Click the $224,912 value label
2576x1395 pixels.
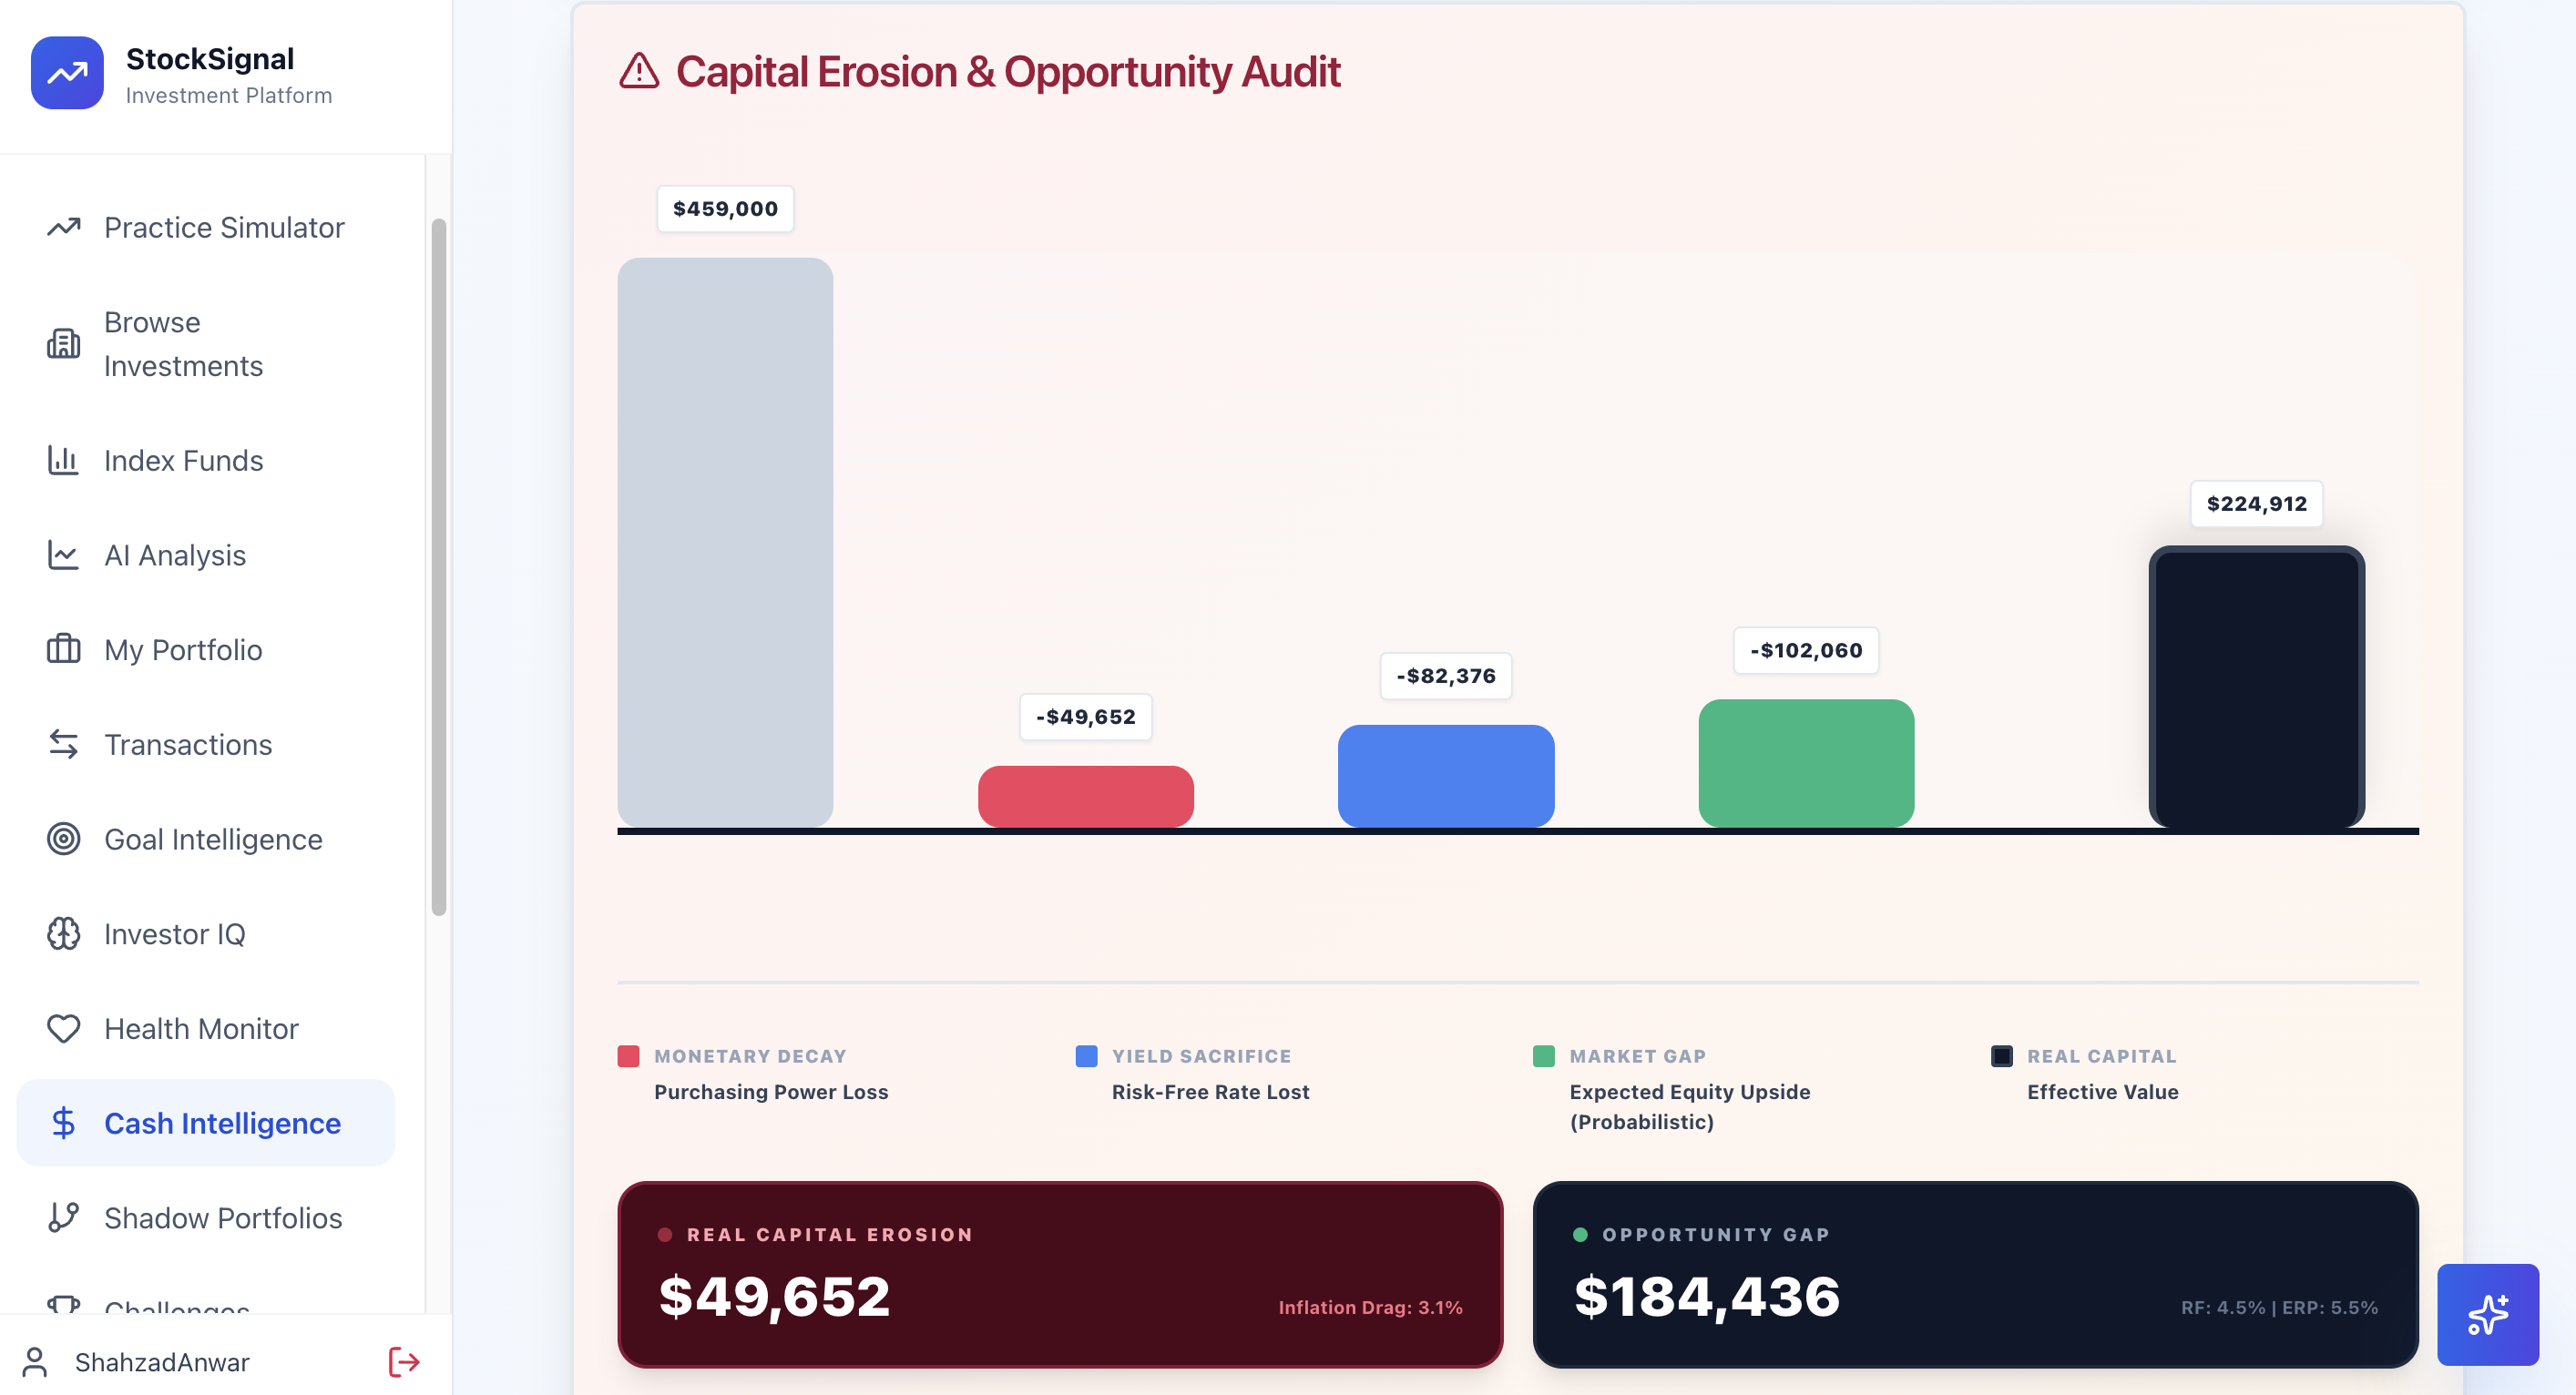(x=2257, y=504)
